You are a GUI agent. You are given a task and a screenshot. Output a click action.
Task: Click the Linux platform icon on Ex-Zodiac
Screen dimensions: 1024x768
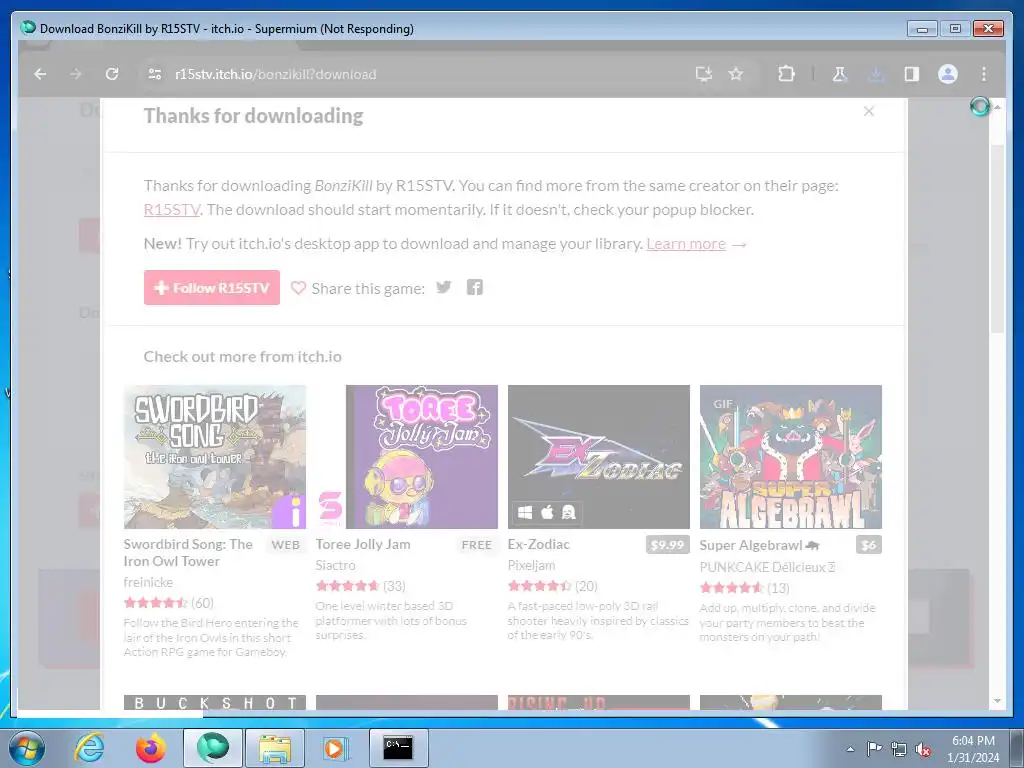[569, 513]
